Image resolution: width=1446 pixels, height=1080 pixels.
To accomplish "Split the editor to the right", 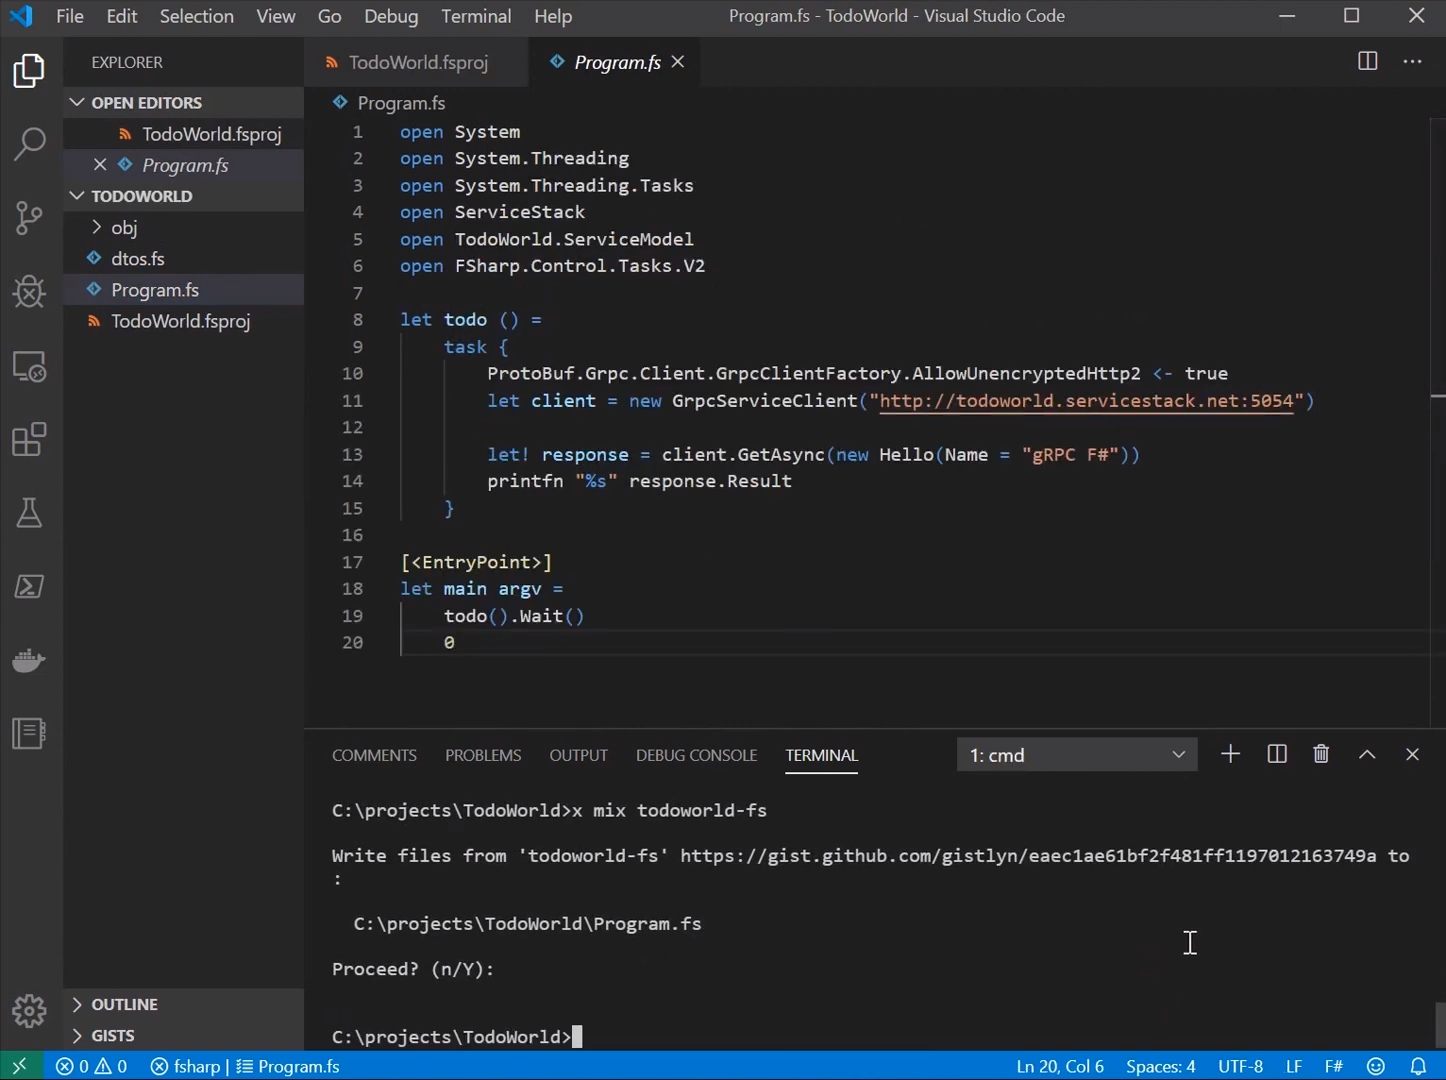I will 1367,62.
